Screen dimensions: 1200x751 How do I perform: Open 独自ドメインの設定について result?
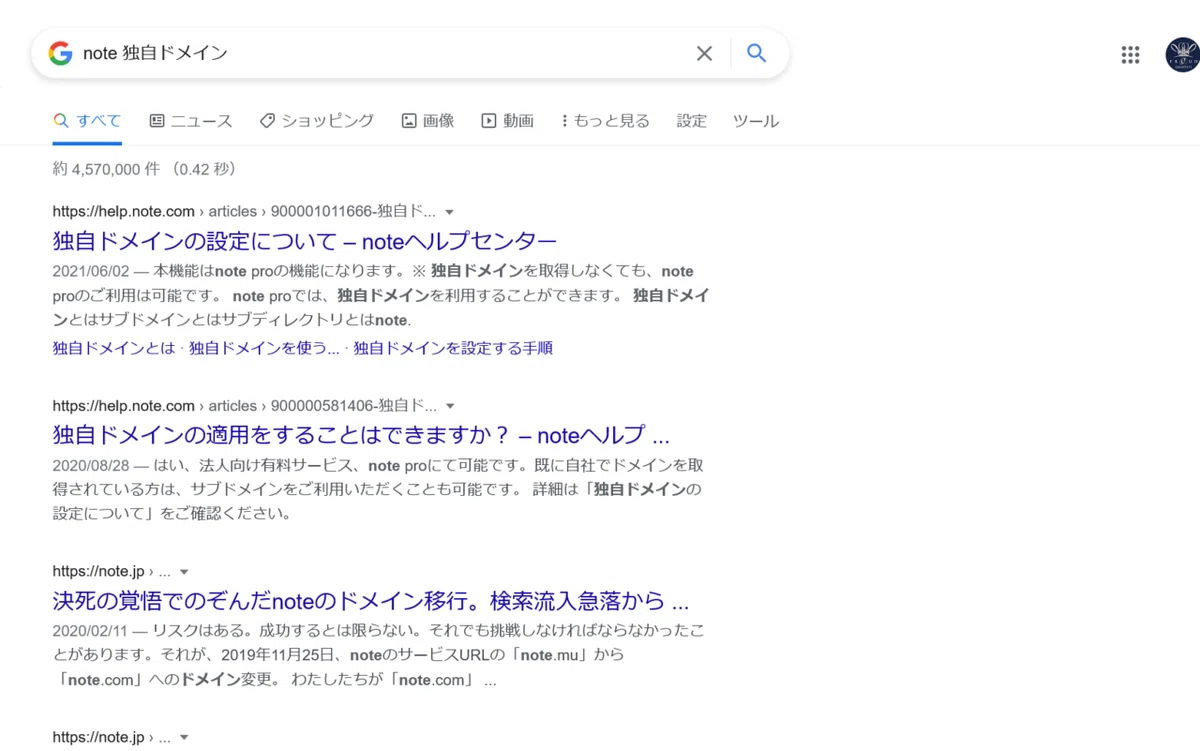[305, 241]
